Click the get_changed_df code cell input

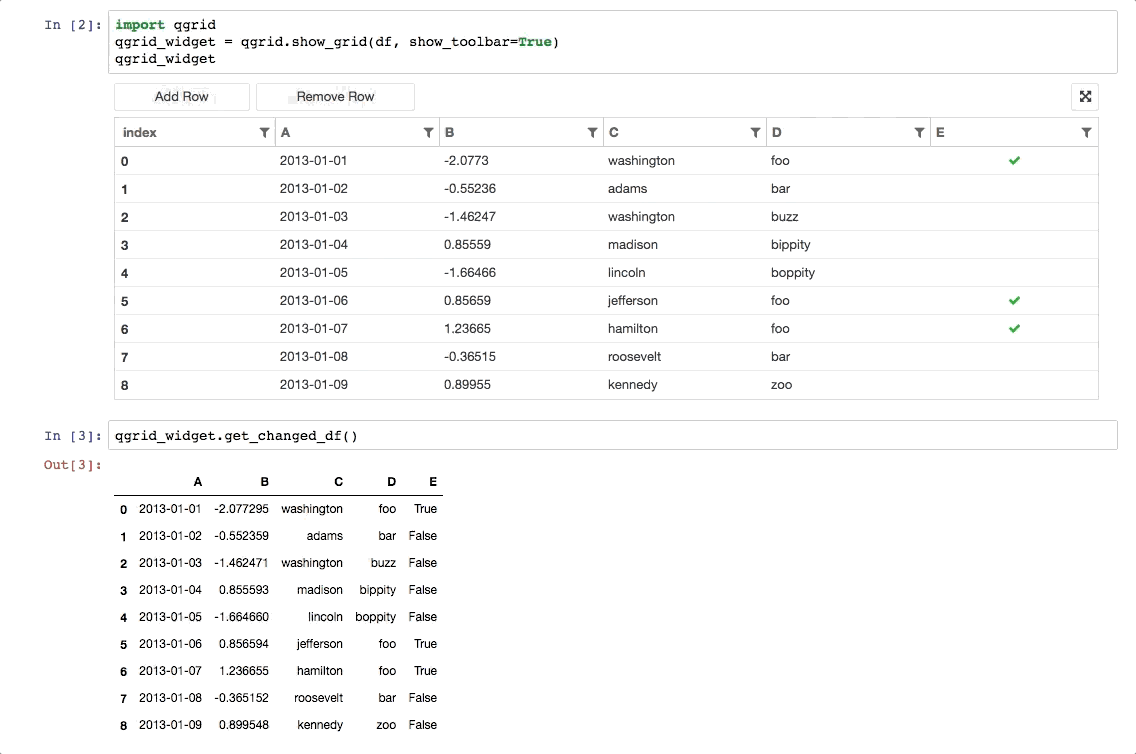point(613,435)
